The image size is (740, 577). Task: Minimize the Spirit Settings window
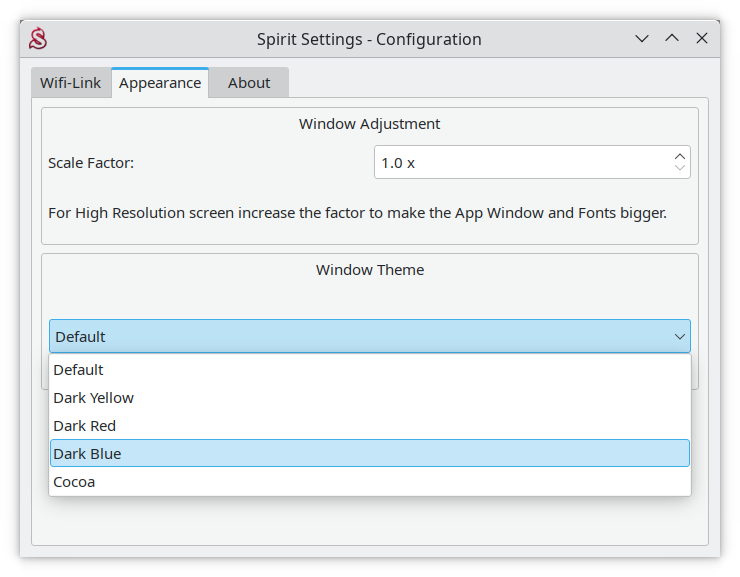click(x=642, y=39)
